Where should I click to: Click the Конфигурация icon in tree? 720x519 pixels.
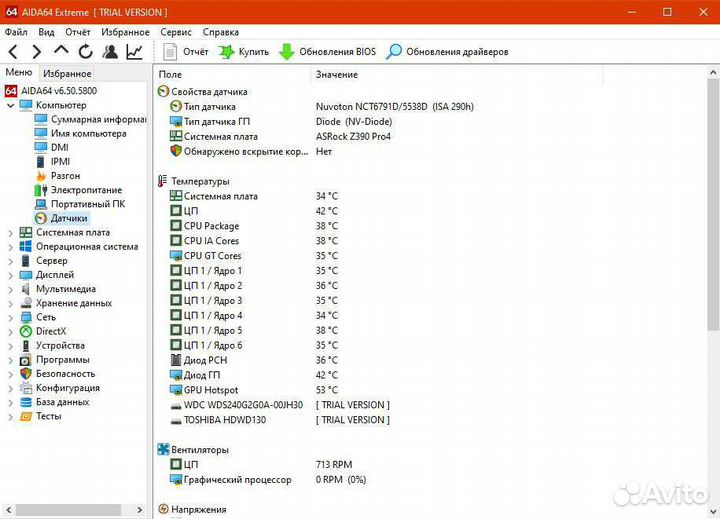[x=26, y=388]
